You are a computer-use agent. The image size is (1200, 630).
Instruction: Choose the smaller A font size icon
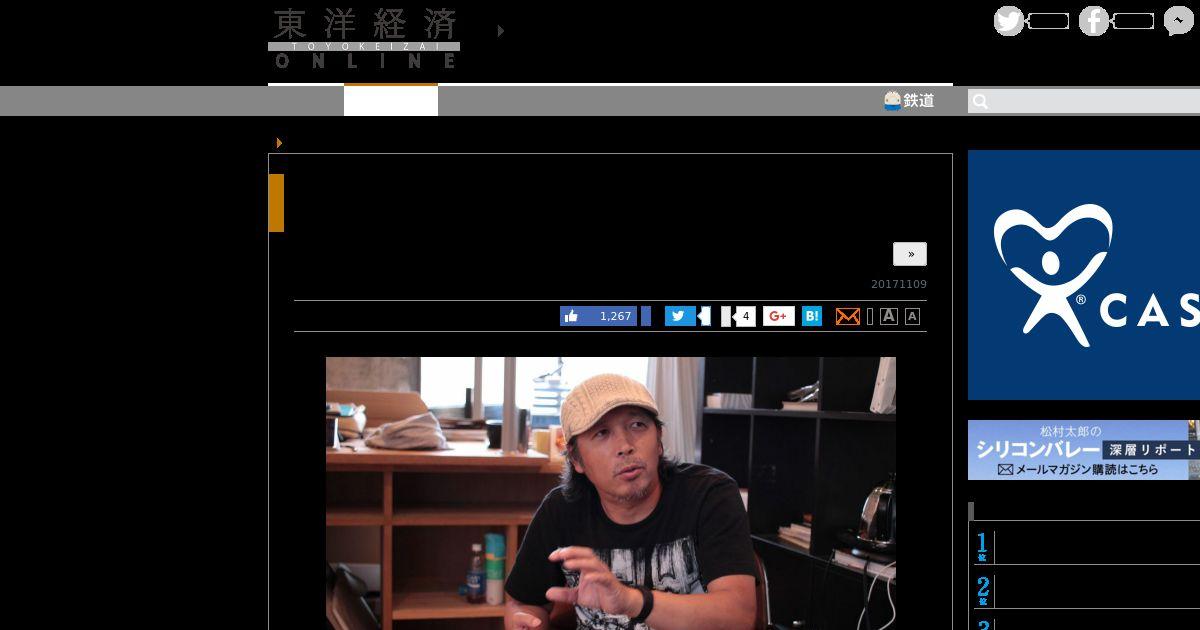click(x=912, y=316)
